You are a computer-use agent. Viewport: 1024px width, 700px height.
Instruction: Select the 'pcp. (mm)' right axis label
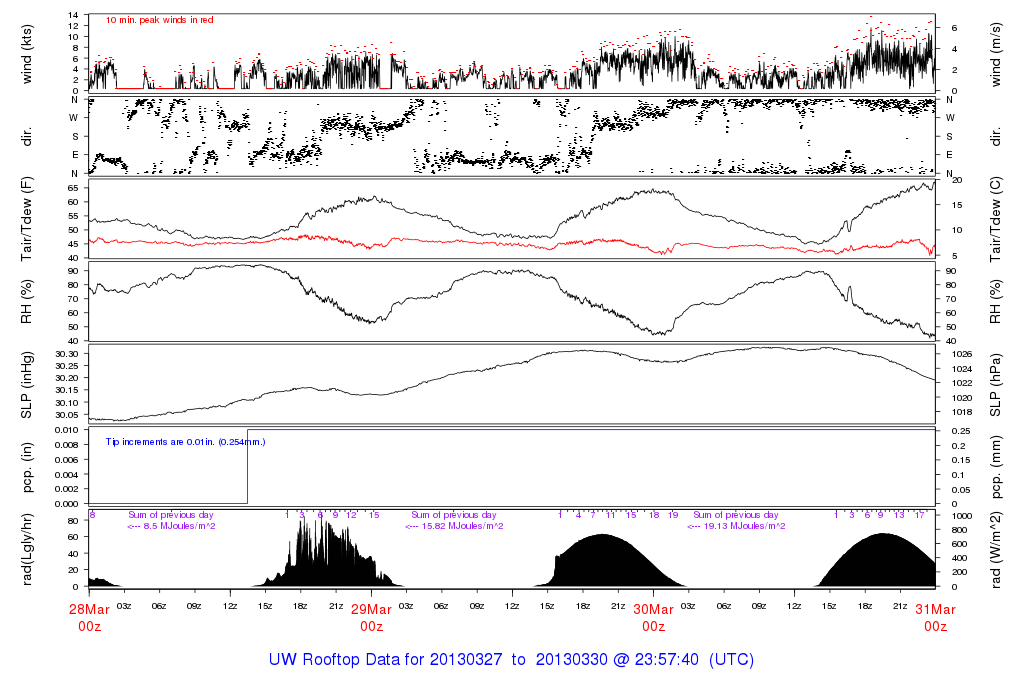[994, 466]
